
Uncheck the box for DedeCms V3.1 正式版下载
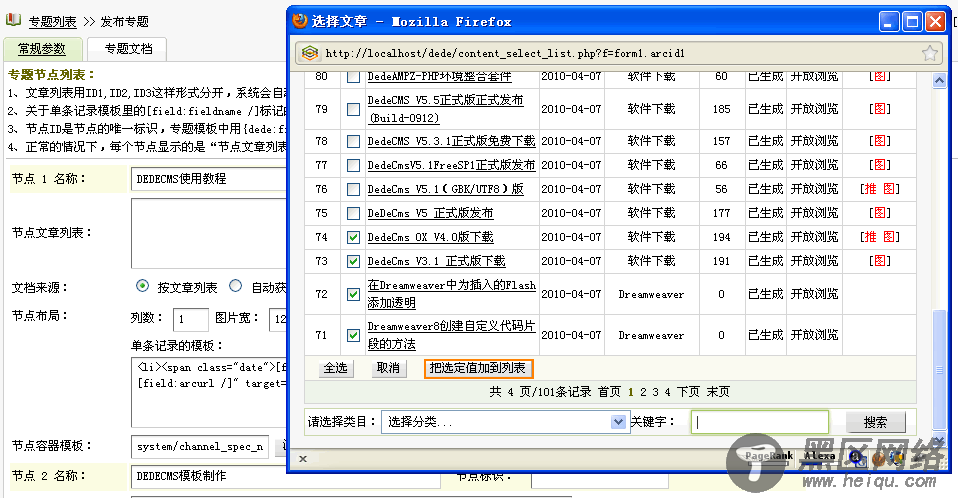pyautogui.click(x=353, y=262)
